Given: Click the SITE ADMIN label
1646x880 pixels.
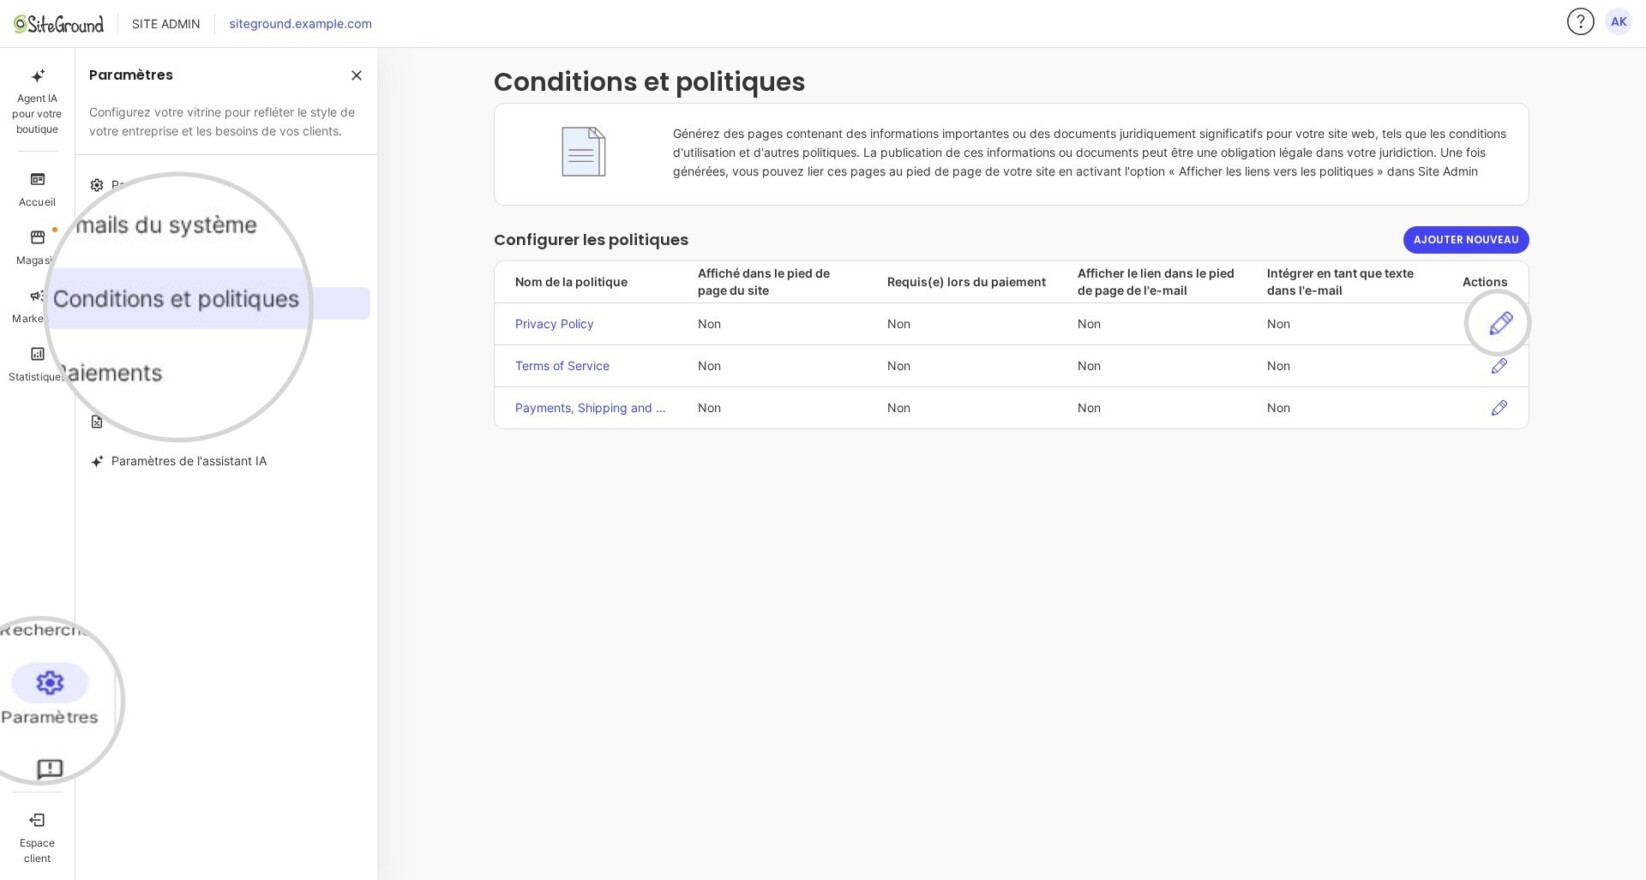Looking at the screenshot, I should point(166,24).
